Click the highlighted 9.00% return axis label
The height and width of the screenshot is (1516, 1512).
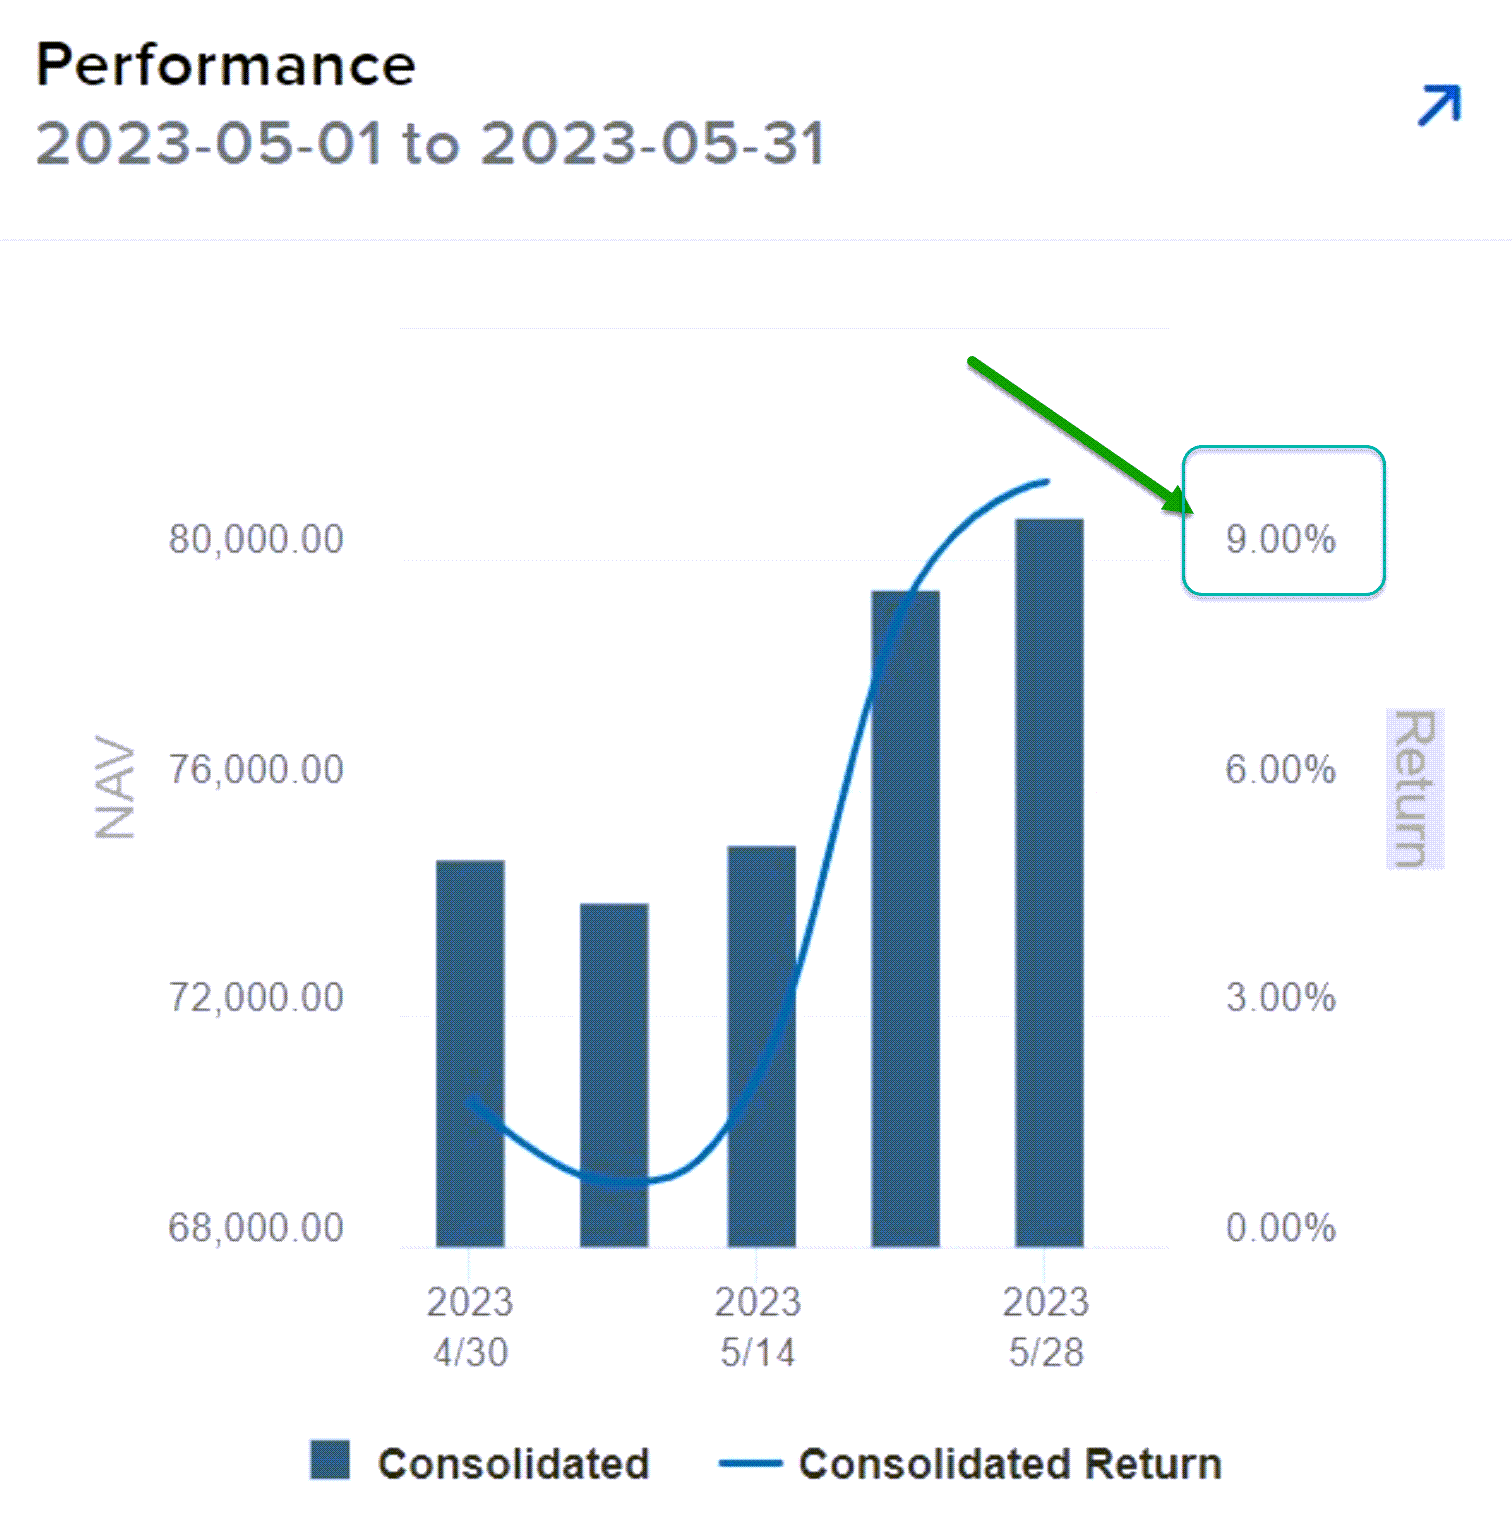tap(1281, 540)
